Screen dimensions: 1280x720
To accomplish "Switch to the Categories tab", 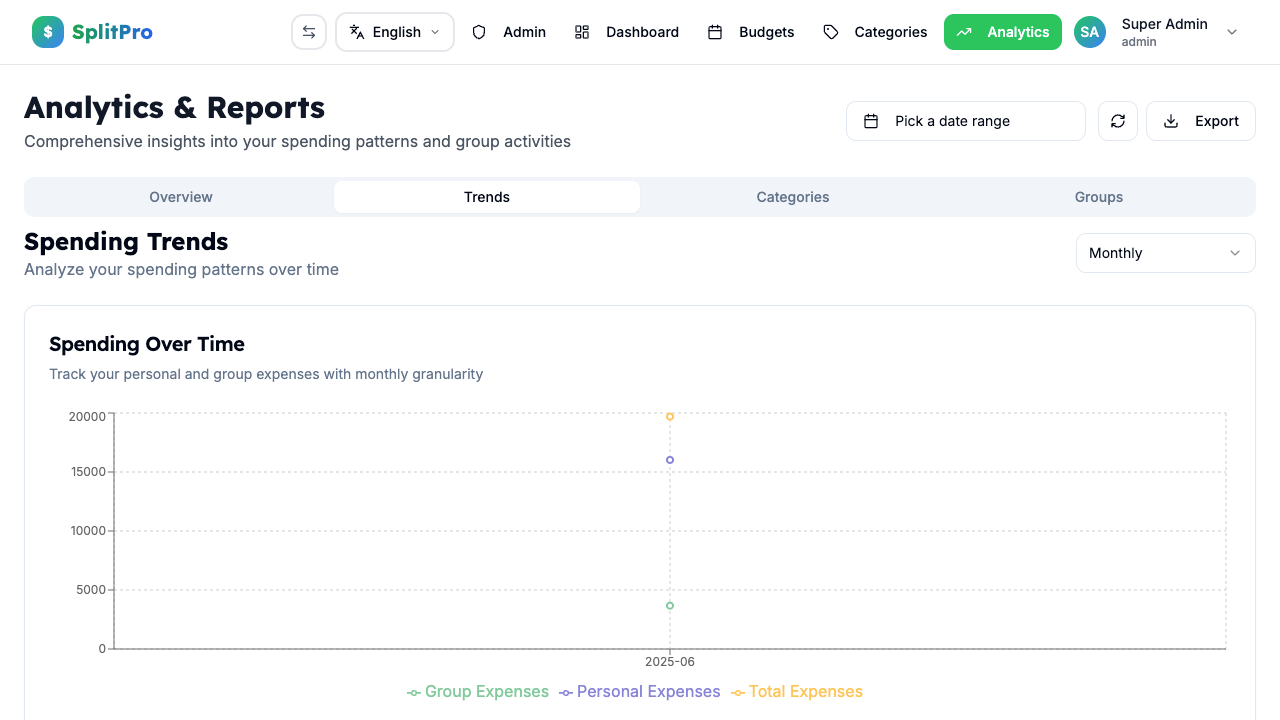I will pos(792,197).
